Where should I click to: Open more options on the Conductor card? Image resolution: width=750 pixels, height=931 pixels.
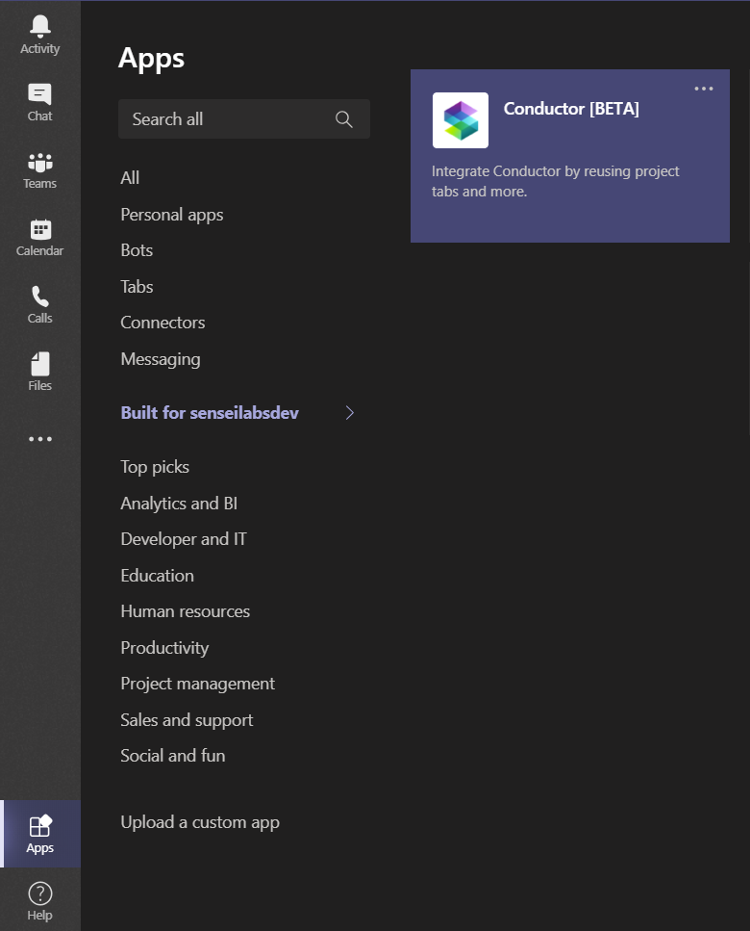[x=703, y=88]
